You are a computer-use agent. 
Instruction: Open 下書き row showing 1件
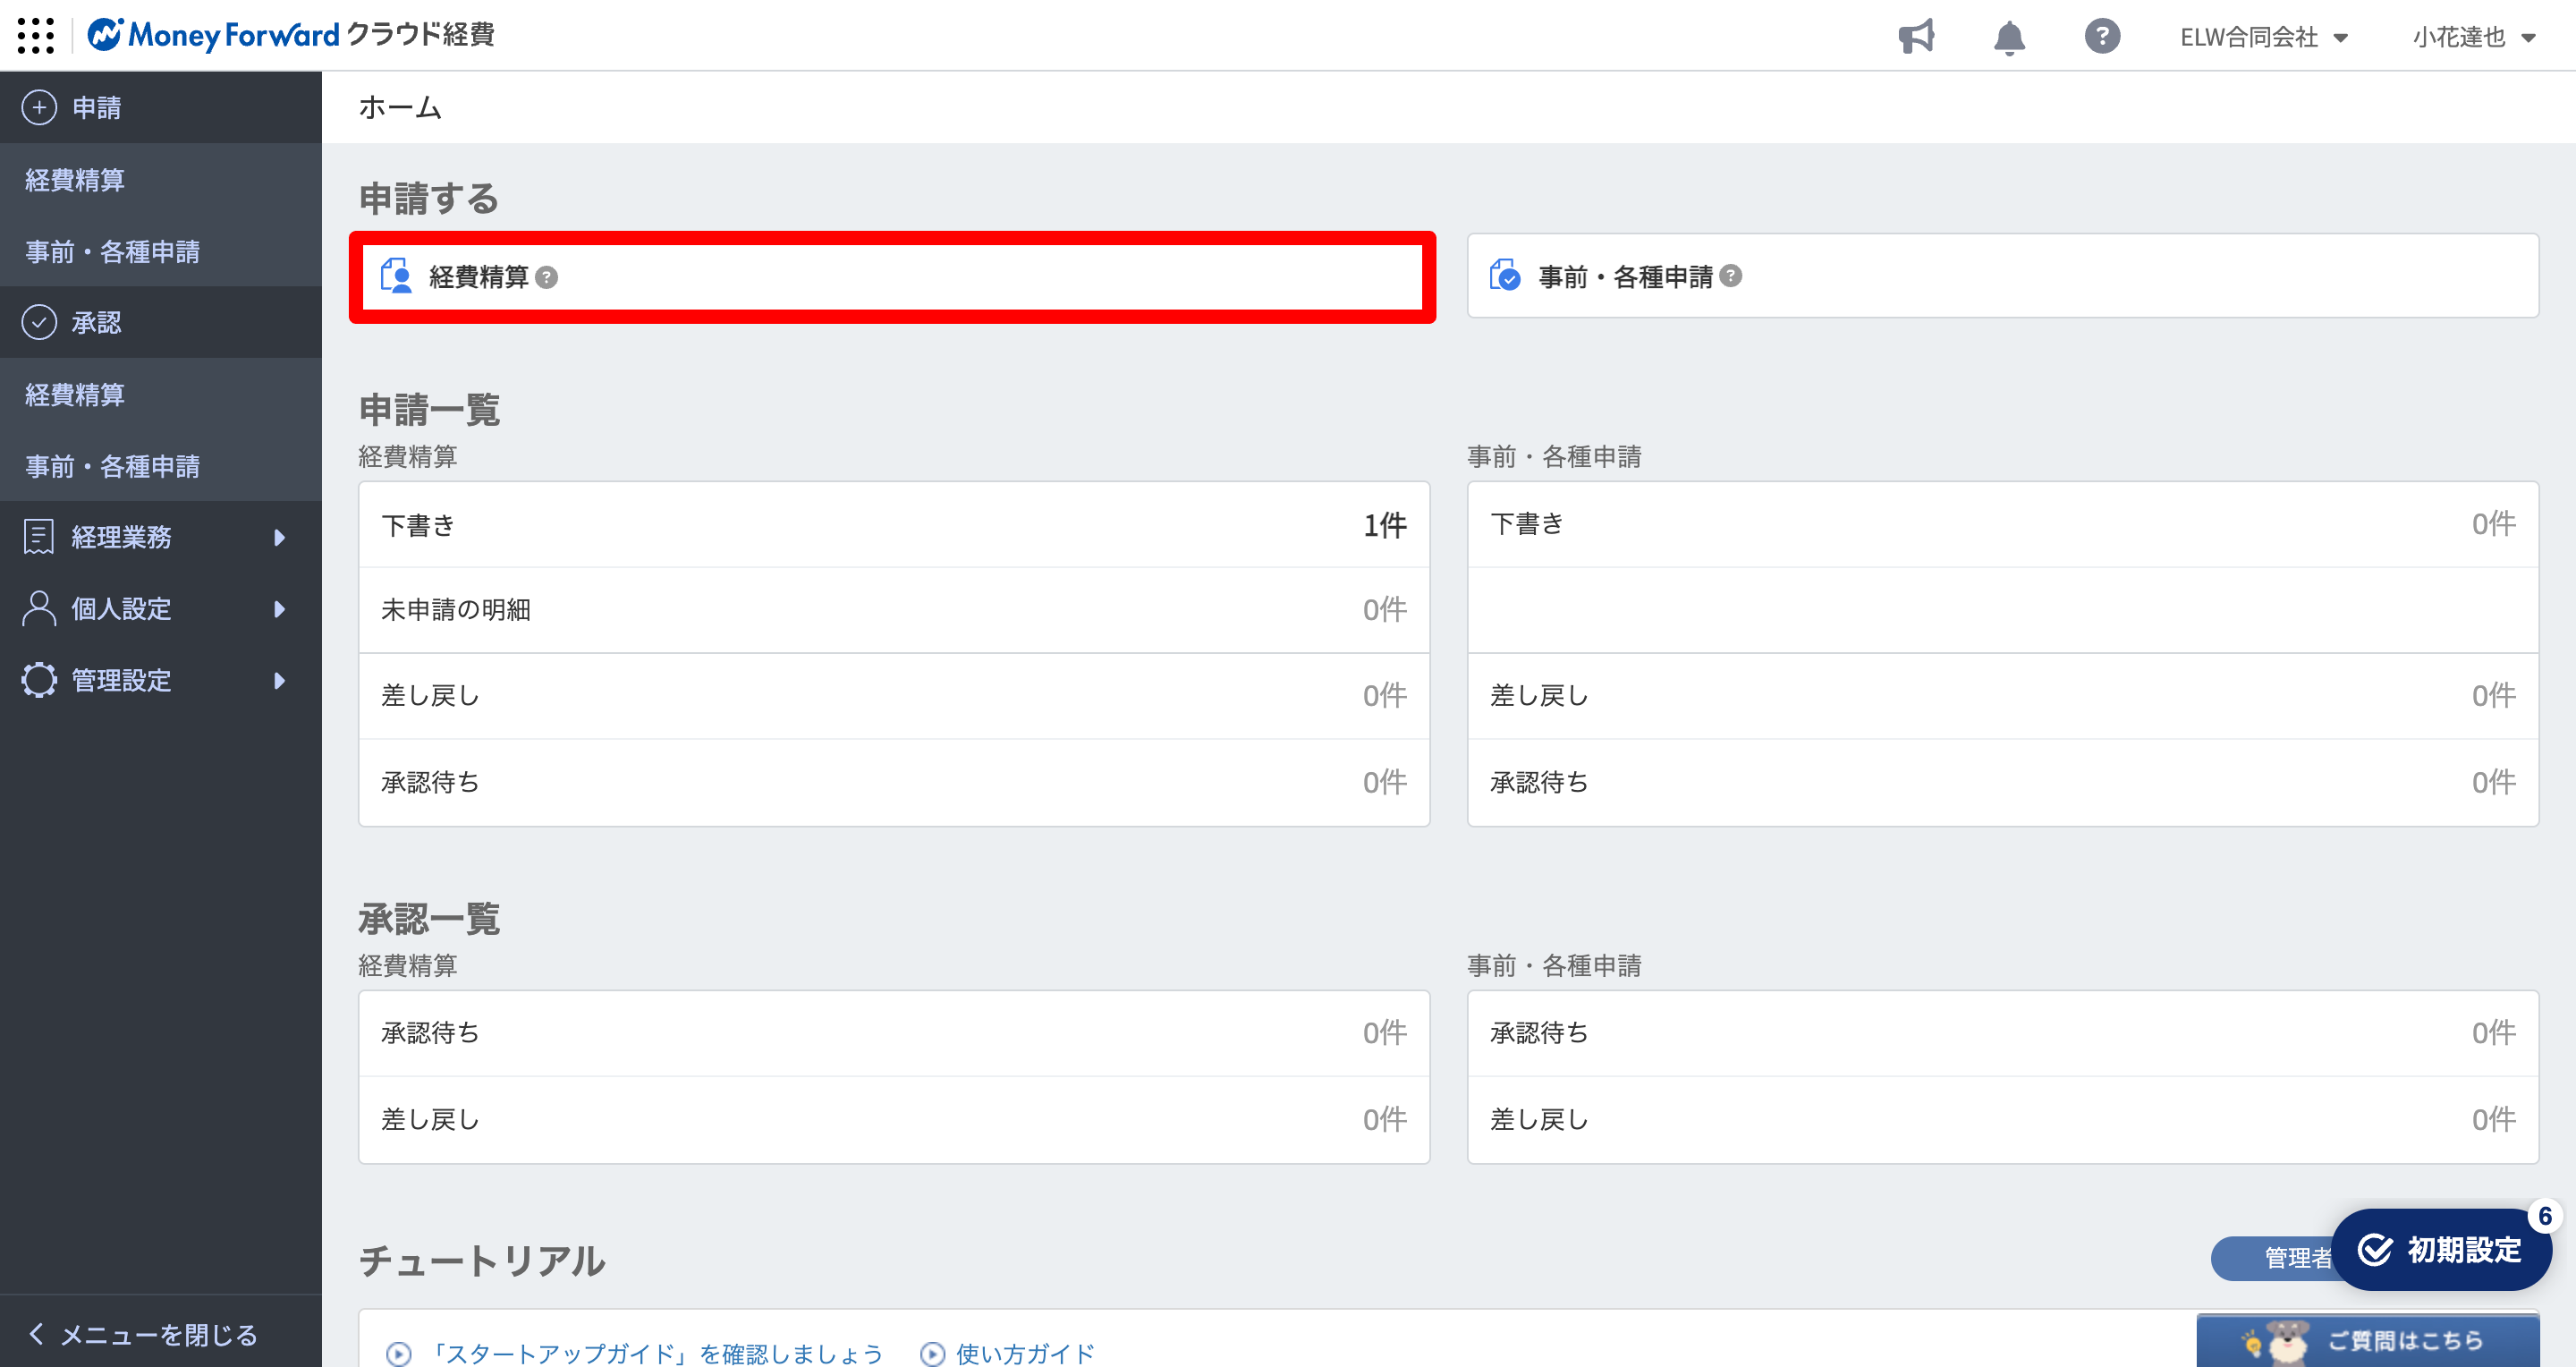click(x=893, y=525)
